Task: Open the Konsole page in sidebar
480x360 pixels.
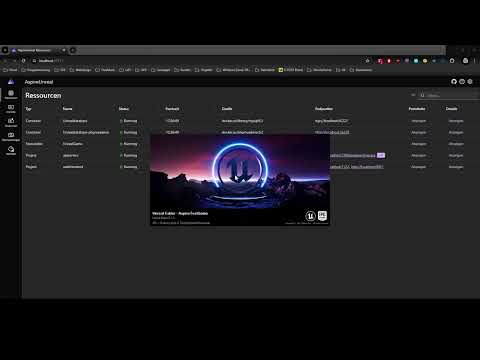Action: click(11, 109)
